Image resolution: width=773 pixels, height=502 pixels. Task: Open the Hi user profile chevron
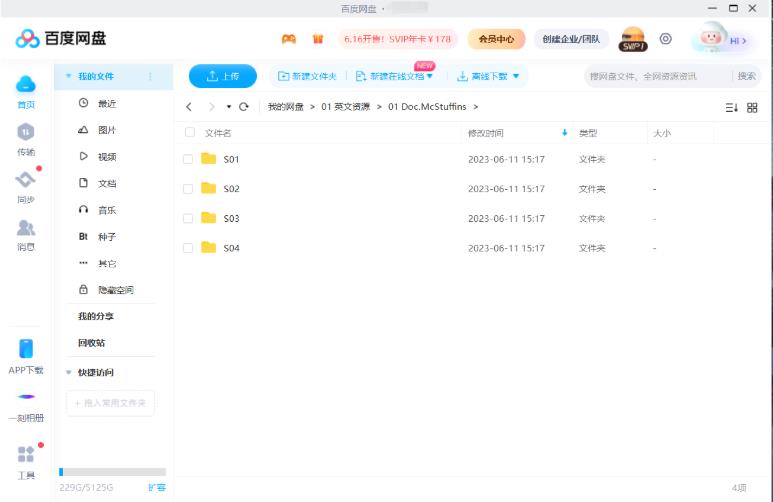(744, 41)
